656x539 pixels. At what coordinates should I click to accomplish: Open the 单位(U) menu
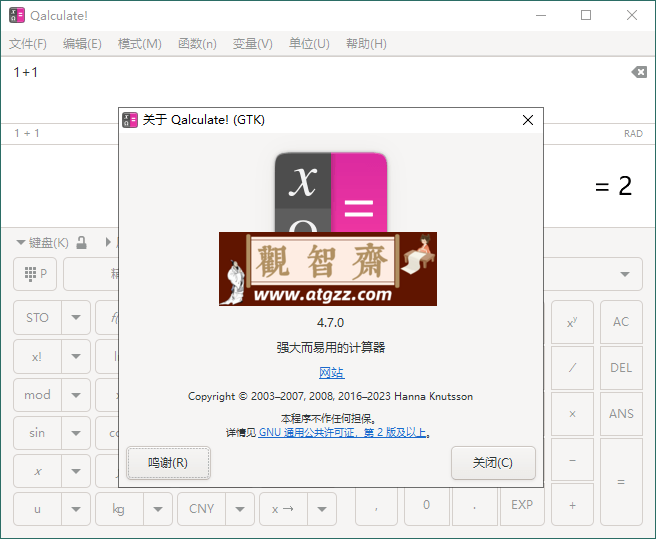(309, 44)
